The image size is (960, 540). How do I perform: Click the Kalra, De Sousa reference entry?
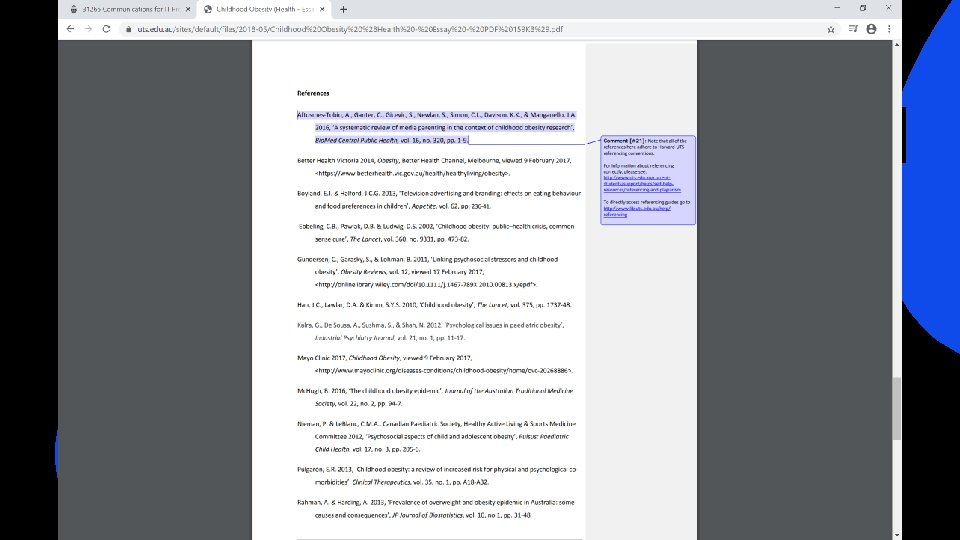(x=430, y=331)
